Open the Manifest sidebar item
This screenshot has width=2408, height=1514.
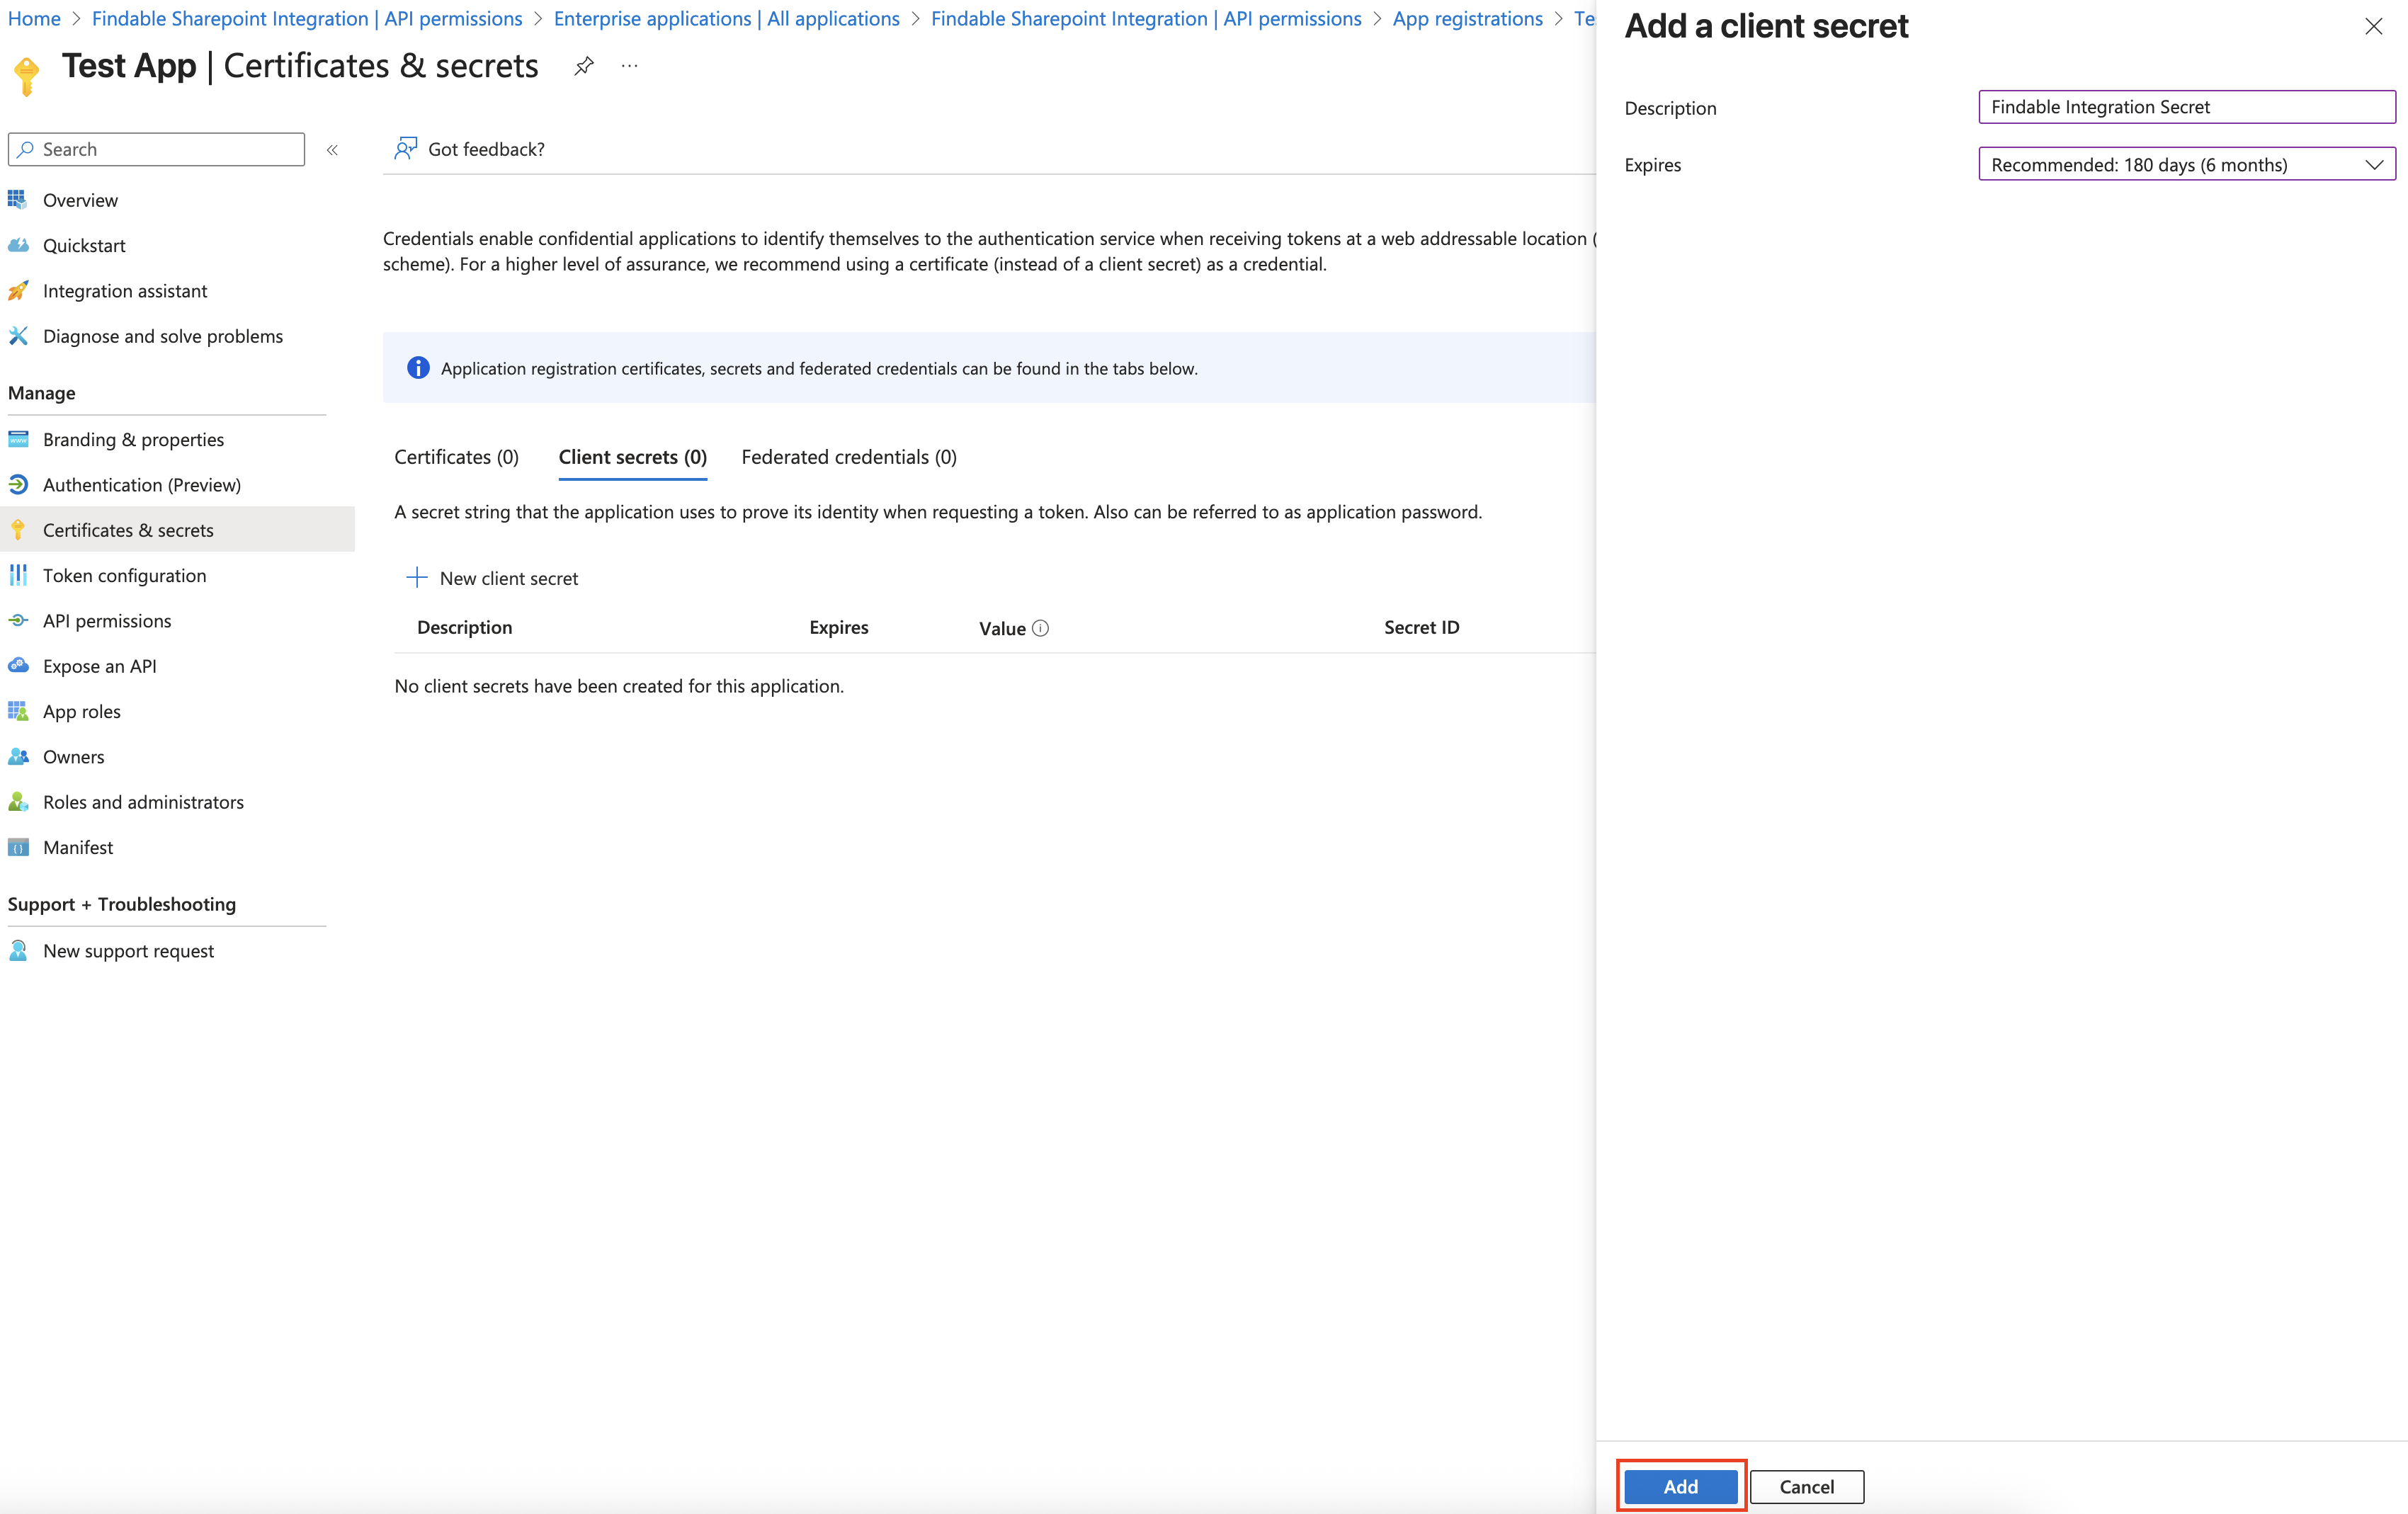(x=77, y=847)
